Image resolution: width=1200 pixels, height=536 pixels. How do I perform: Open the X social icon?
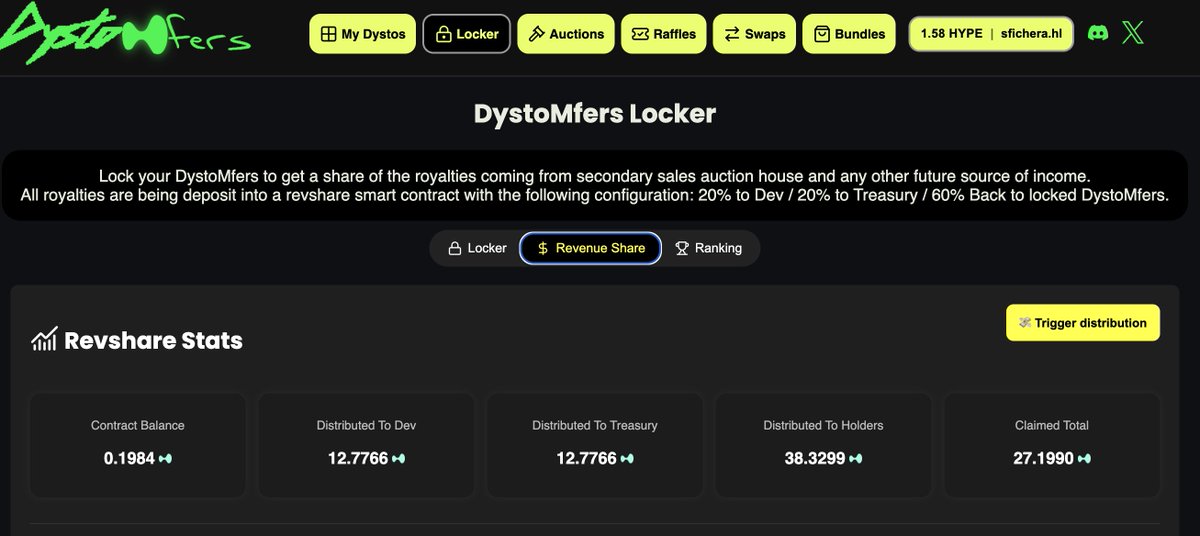[x=1133, y=33]
